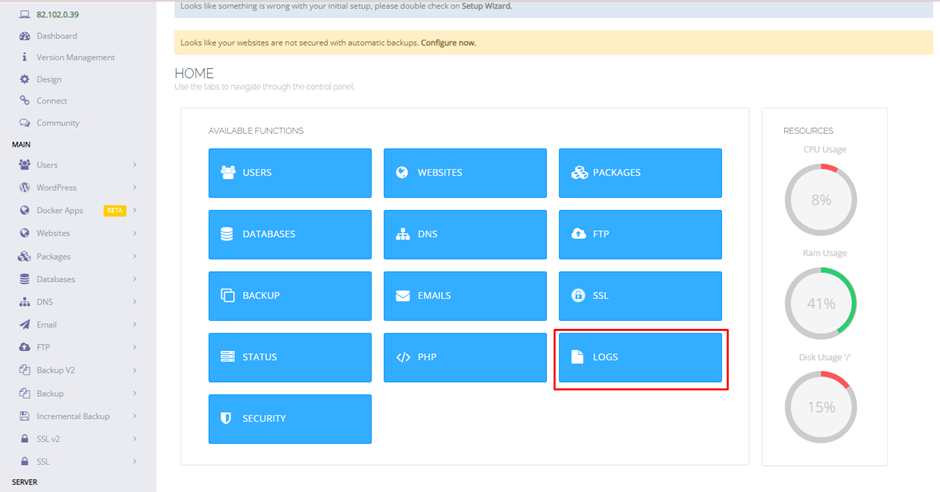The width and height of the screenshot is (940, 492).
Task: Open the FTP function tile
Action: (x=640, y=234)
